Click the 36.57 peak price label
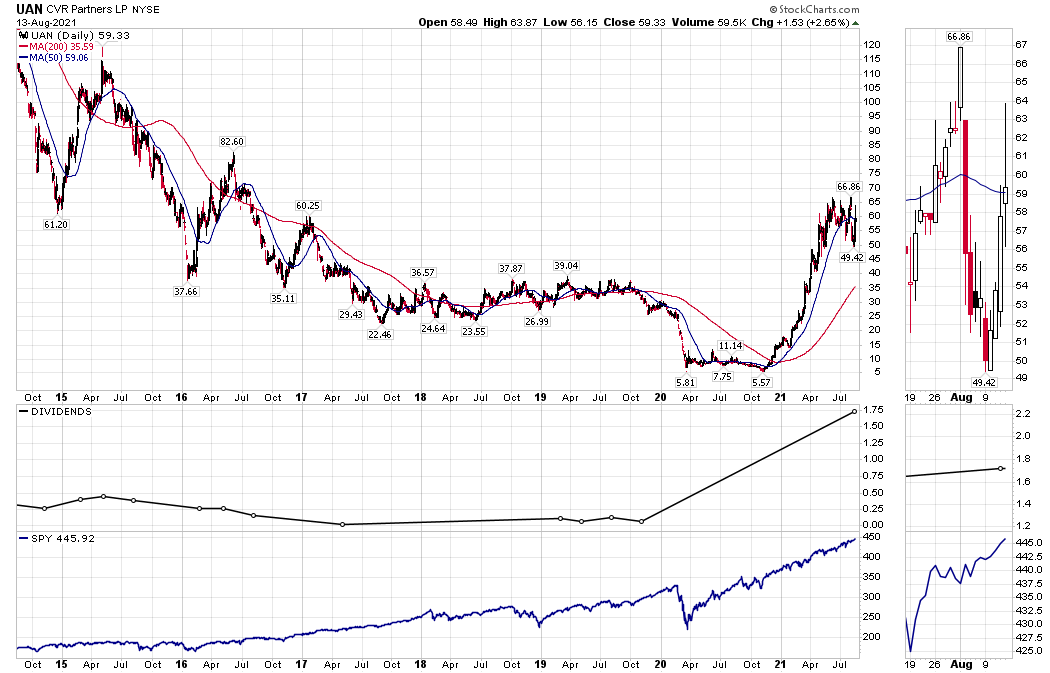 (x=423, y=273)
